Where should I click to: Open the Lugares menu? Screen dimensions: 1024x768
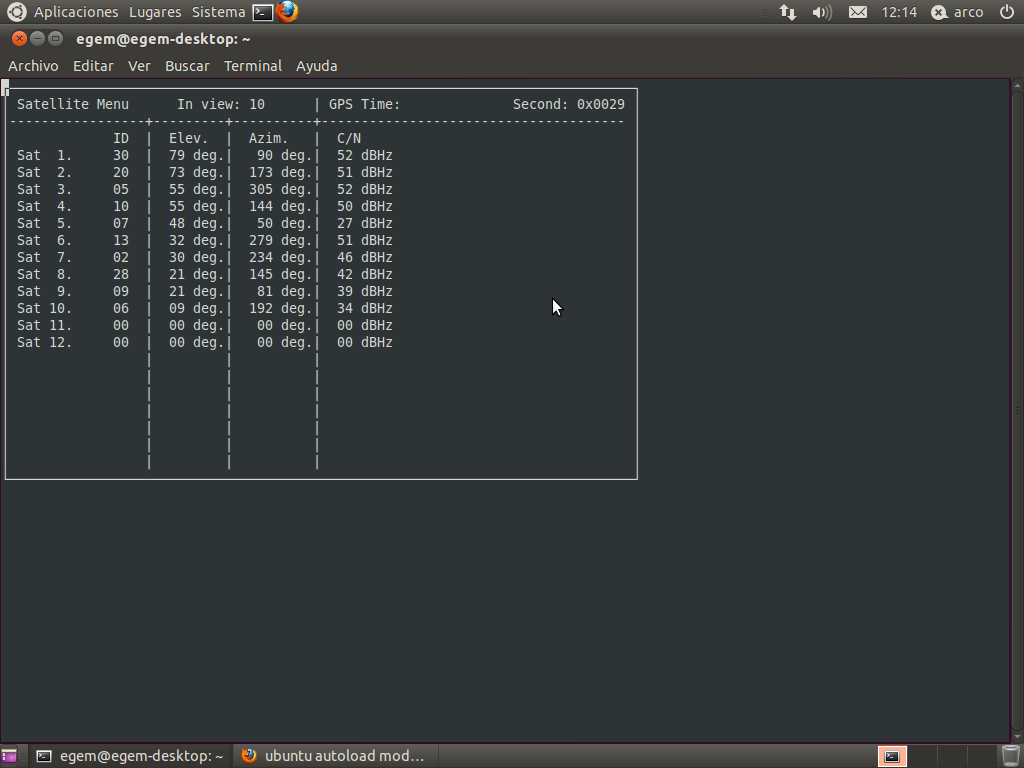tap(155, 12)
